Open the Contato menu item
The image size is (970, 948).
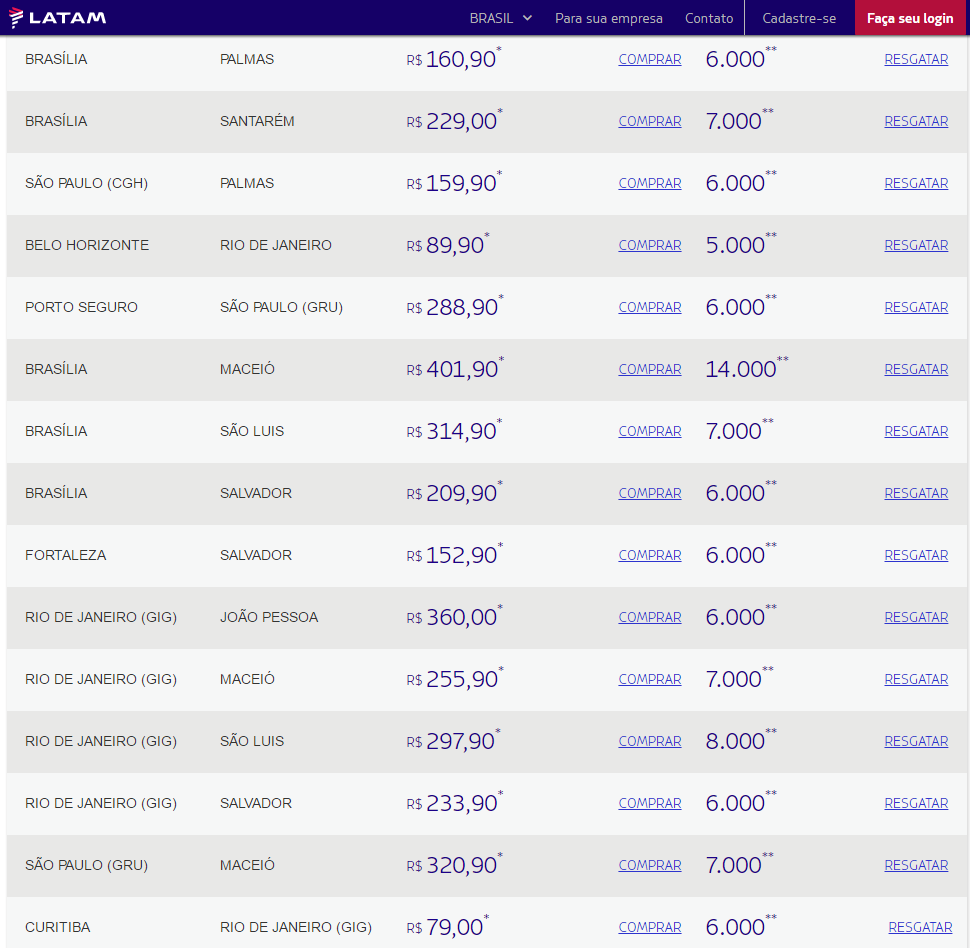(x=709, y=19)
